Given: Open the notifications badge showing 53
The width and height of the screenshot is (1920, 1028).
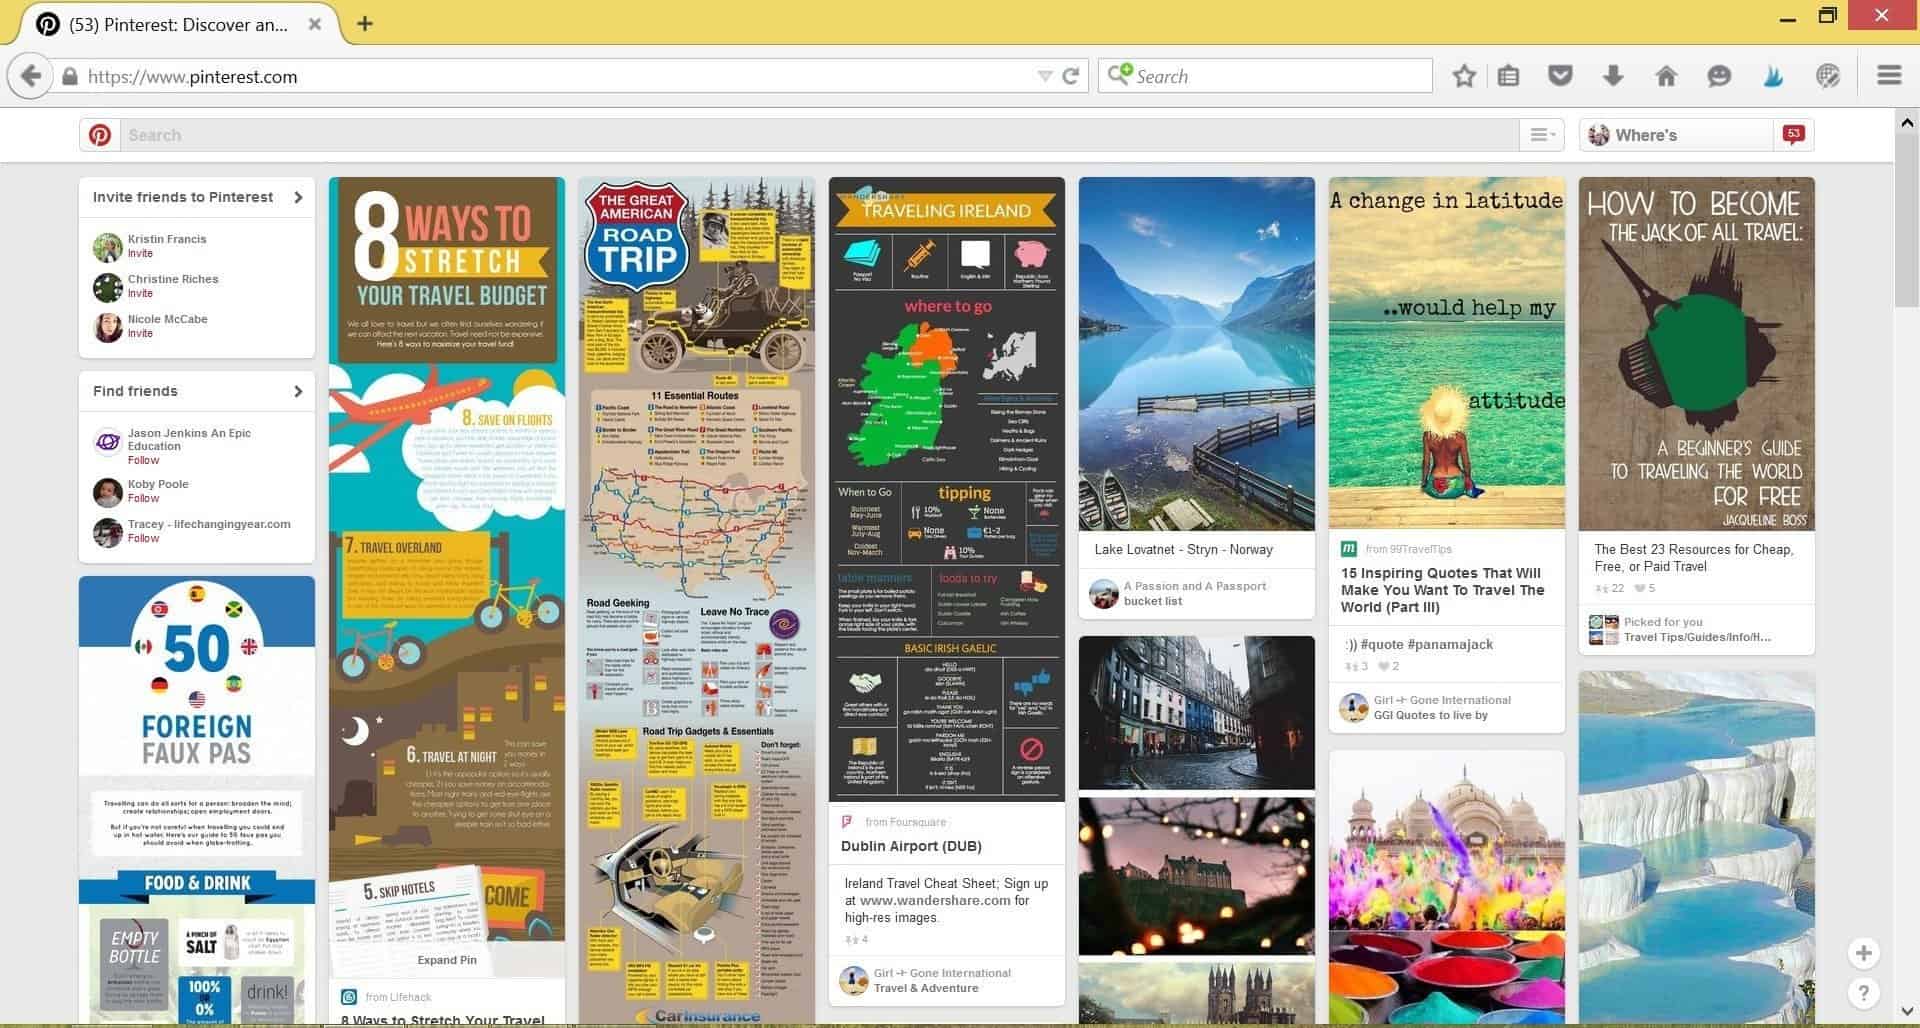Looking at the screenshot, I should tap(1793, 134).
